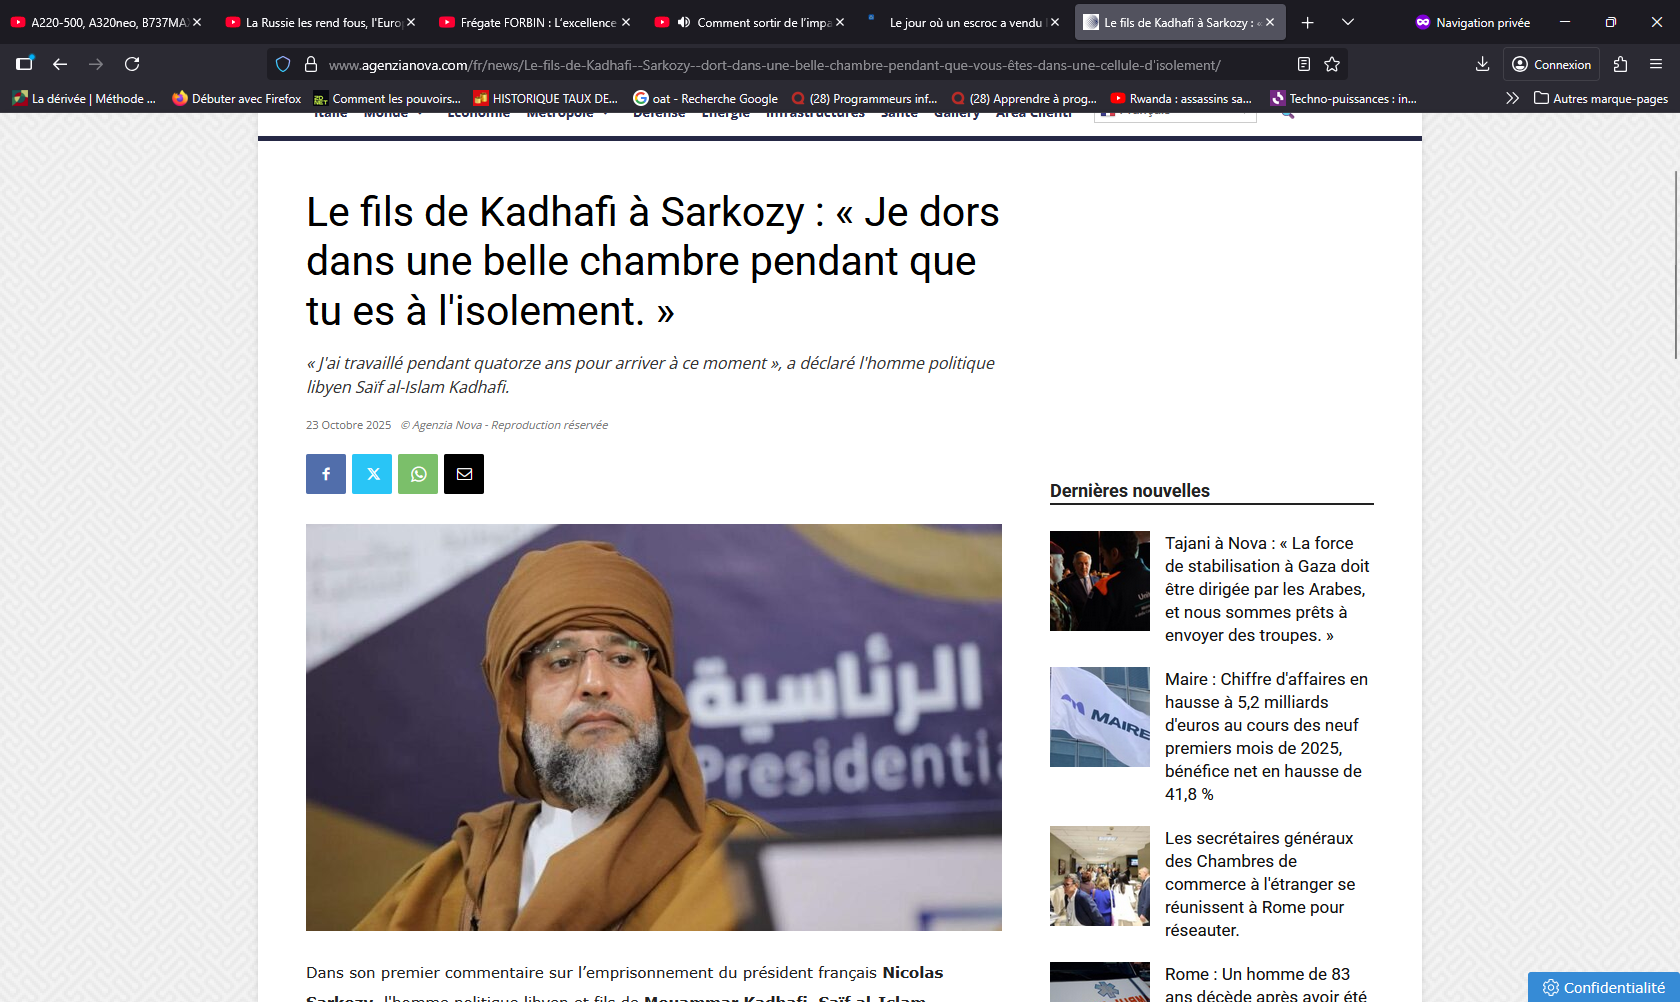The image size is (1680, 1002).
Task: Share article on Facebook
Action: coord(326,474)
